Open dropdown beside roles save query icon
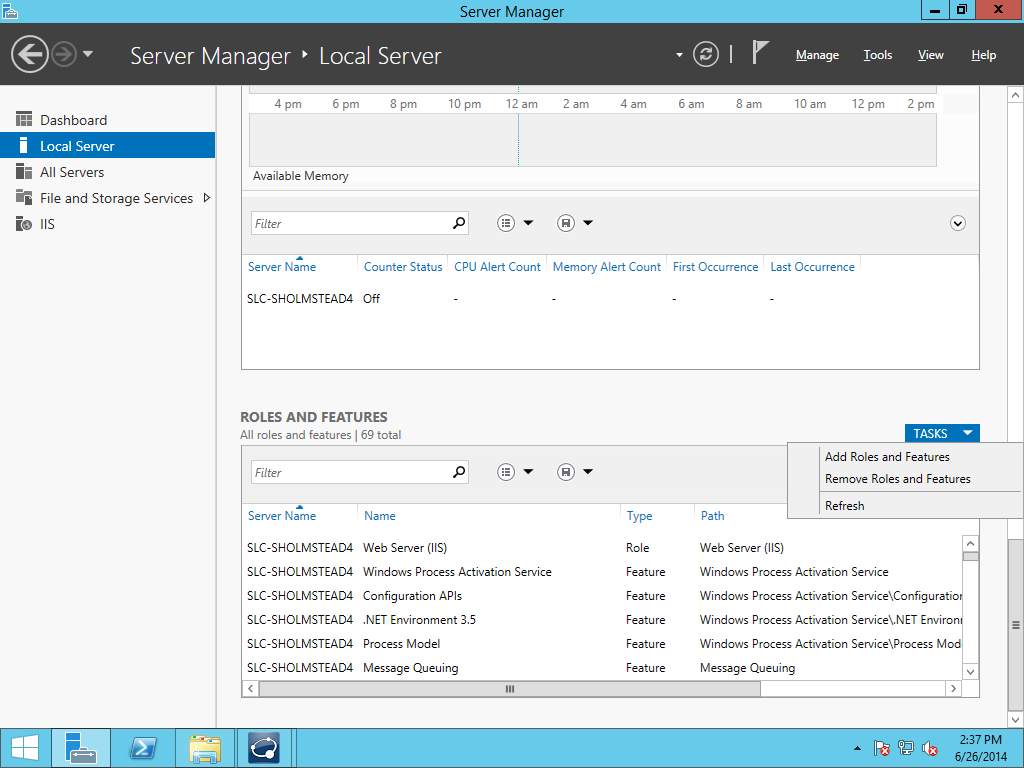Image resolution: width=1024 pixels, height=768 pixels. pos(588,472)
